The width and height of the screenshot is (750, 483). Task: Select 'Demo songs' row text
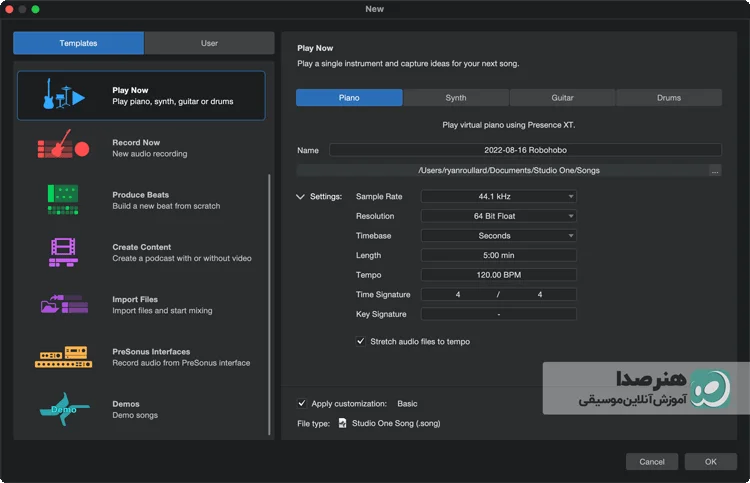tap(135, 415)
